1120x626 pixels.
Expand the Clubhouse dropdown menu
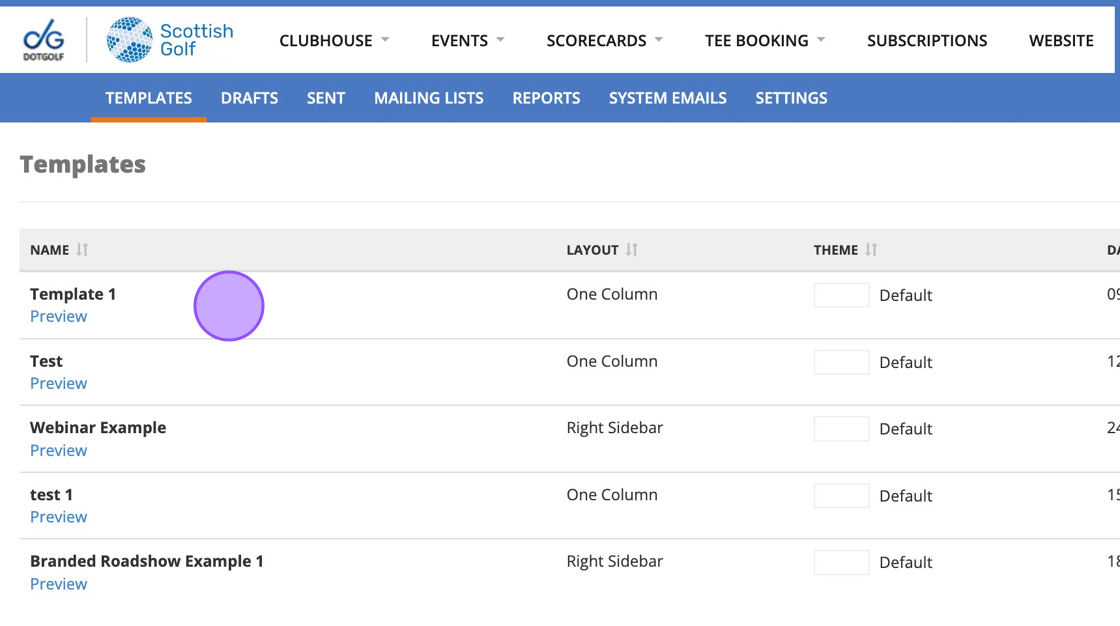(334, 41)
